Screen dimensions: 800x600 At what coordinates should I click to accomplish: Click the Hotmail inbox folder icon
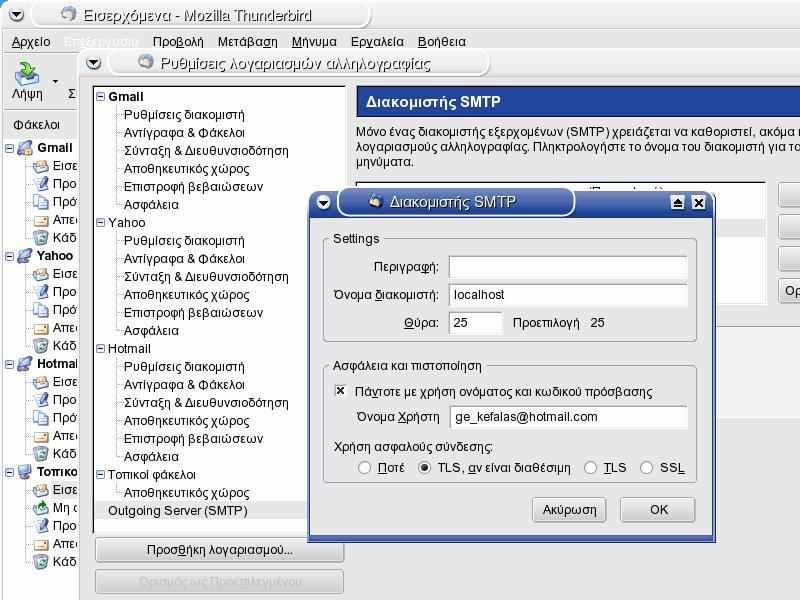pyautogui.click(x=40, y=382)
